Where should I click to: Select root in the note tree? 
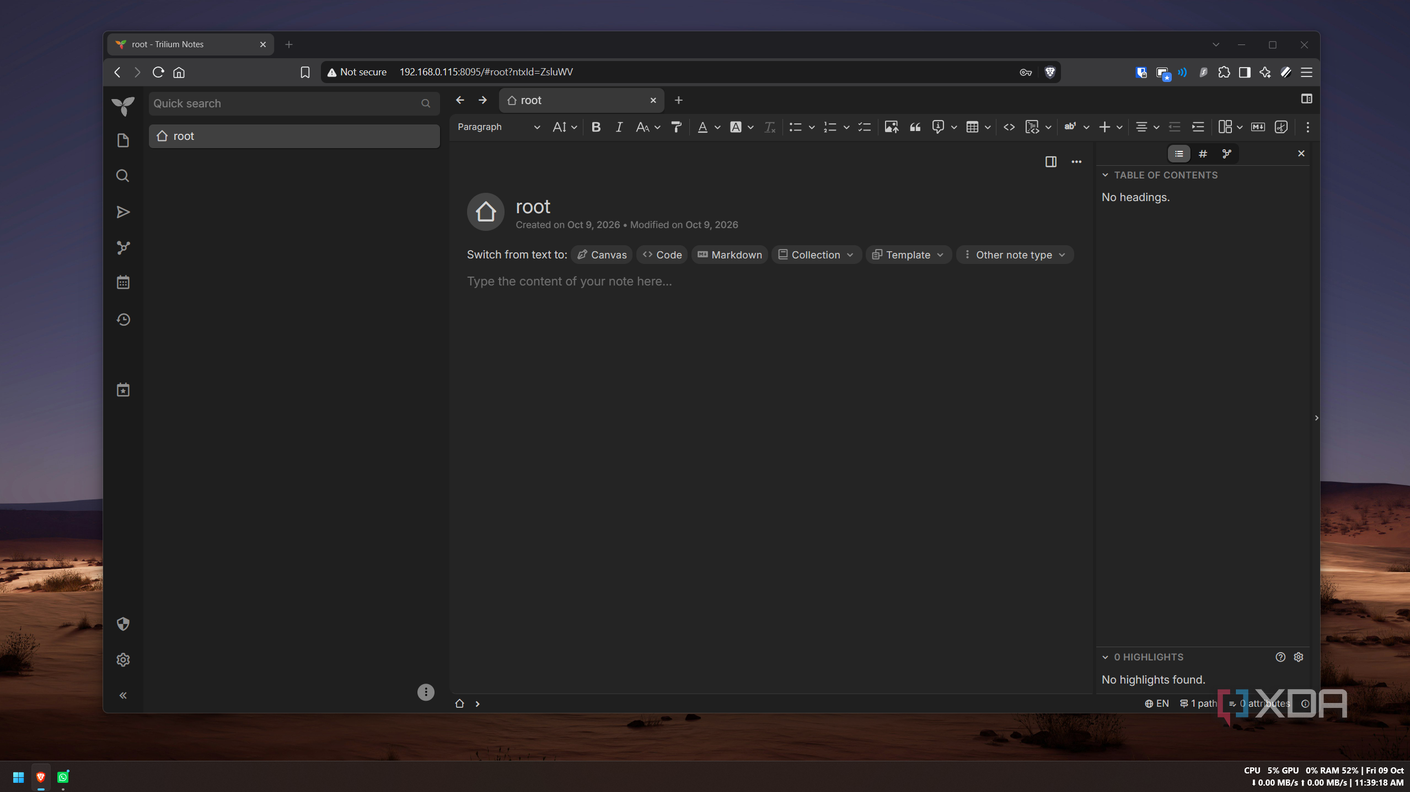[294, 136]
